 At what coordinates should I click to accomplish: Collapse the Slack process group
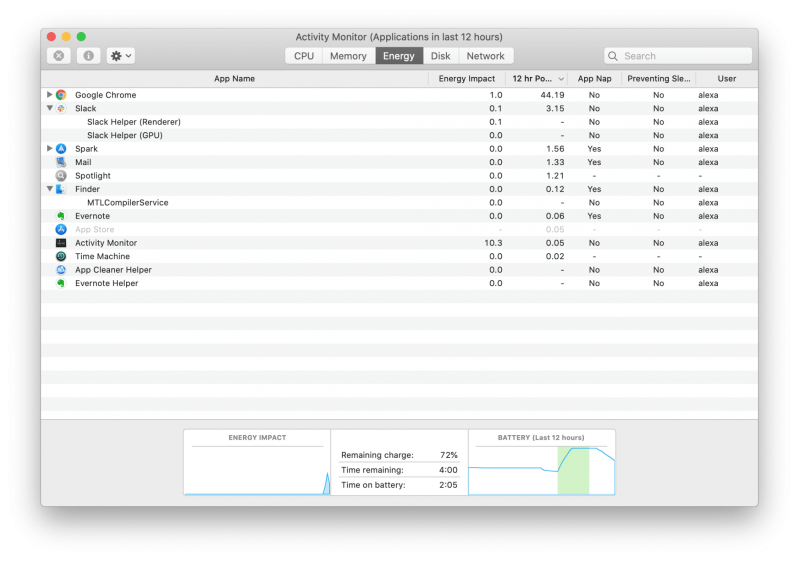pos(49,108)
